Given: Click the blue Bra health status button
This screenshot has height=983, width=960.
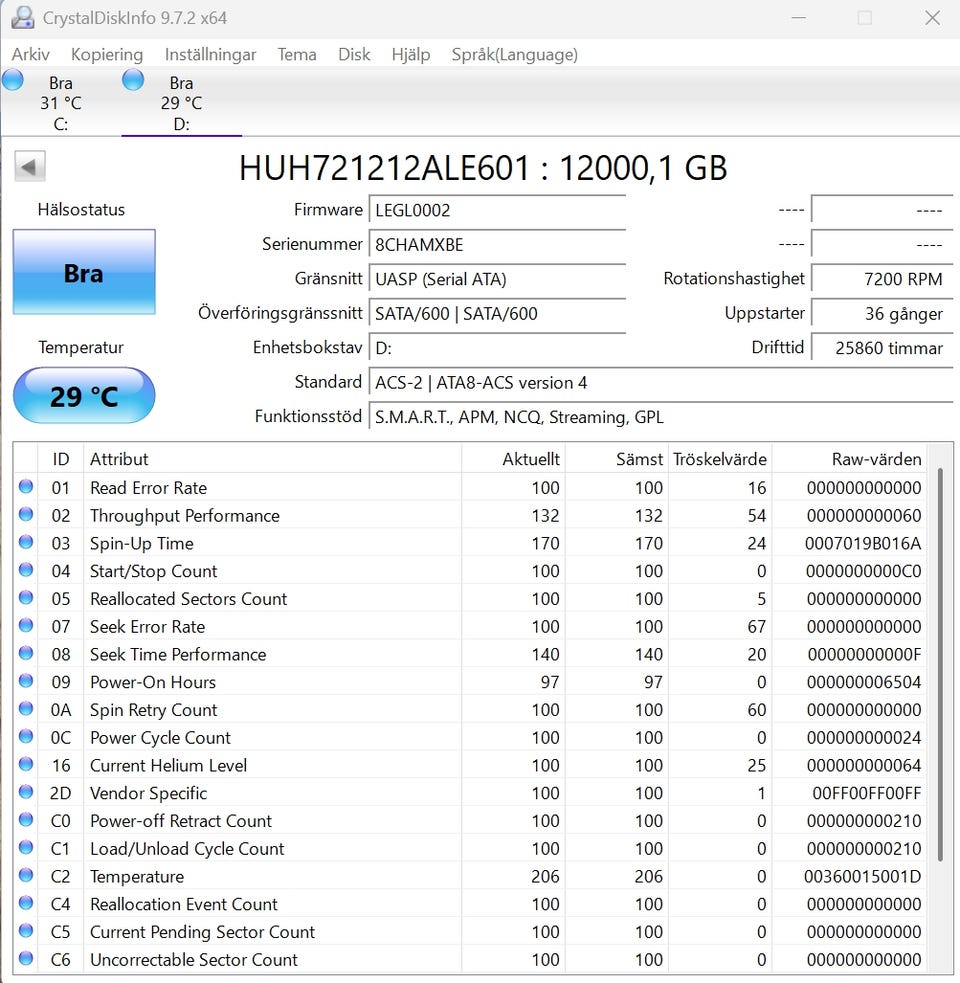Looking at the screenshot, I should click(84, 273).
